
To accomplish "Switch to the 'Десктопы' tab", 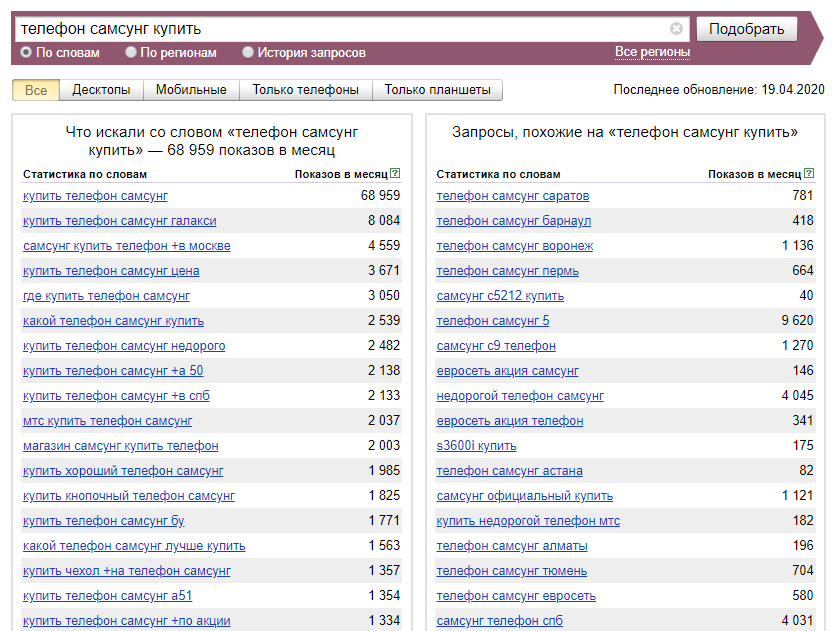I will 101,90.
